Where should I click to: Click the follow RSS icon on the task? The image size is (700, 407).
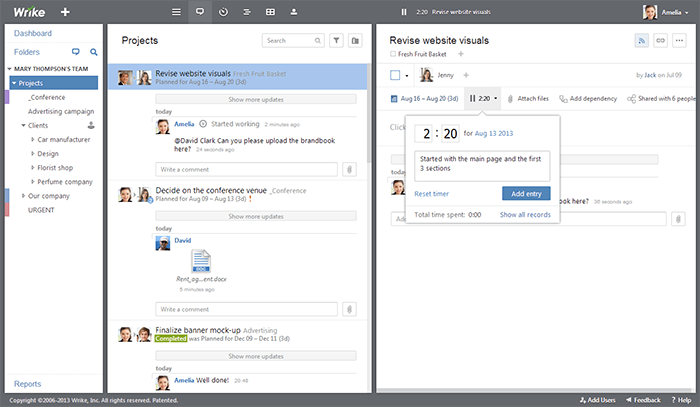(x=642, y=41)
